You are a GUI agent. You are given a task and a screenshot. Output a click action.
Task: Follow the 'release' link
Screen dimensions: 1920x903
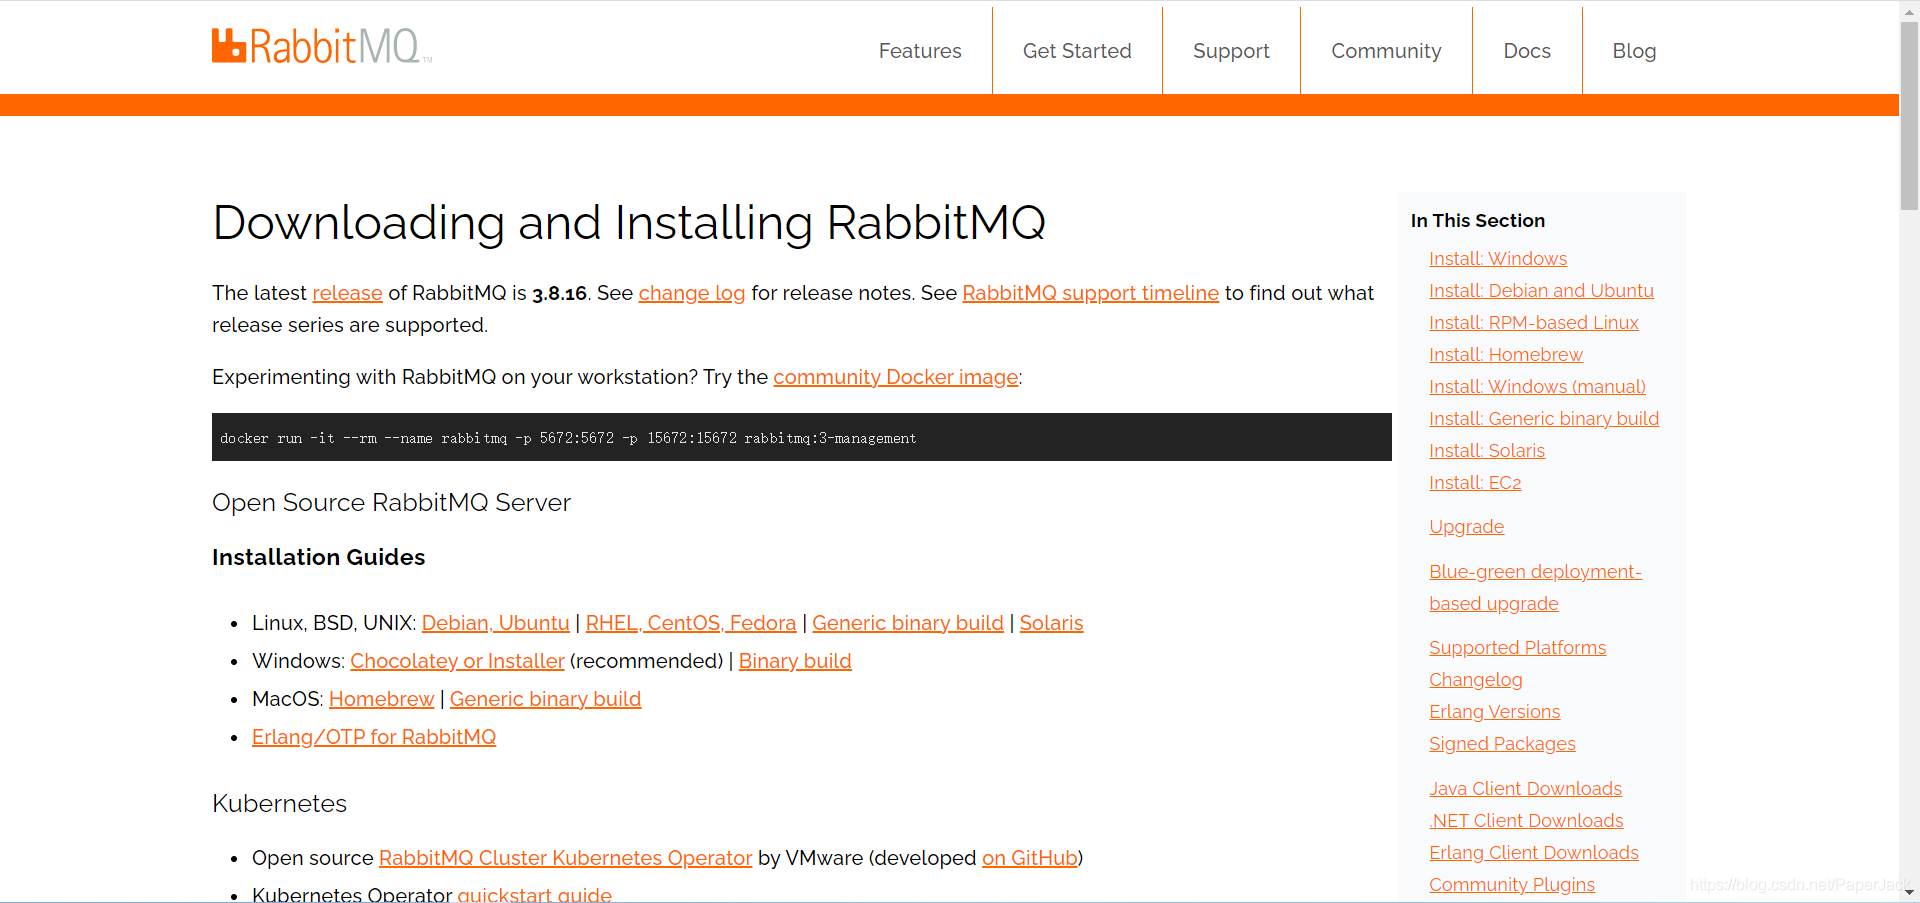[347, 293]
